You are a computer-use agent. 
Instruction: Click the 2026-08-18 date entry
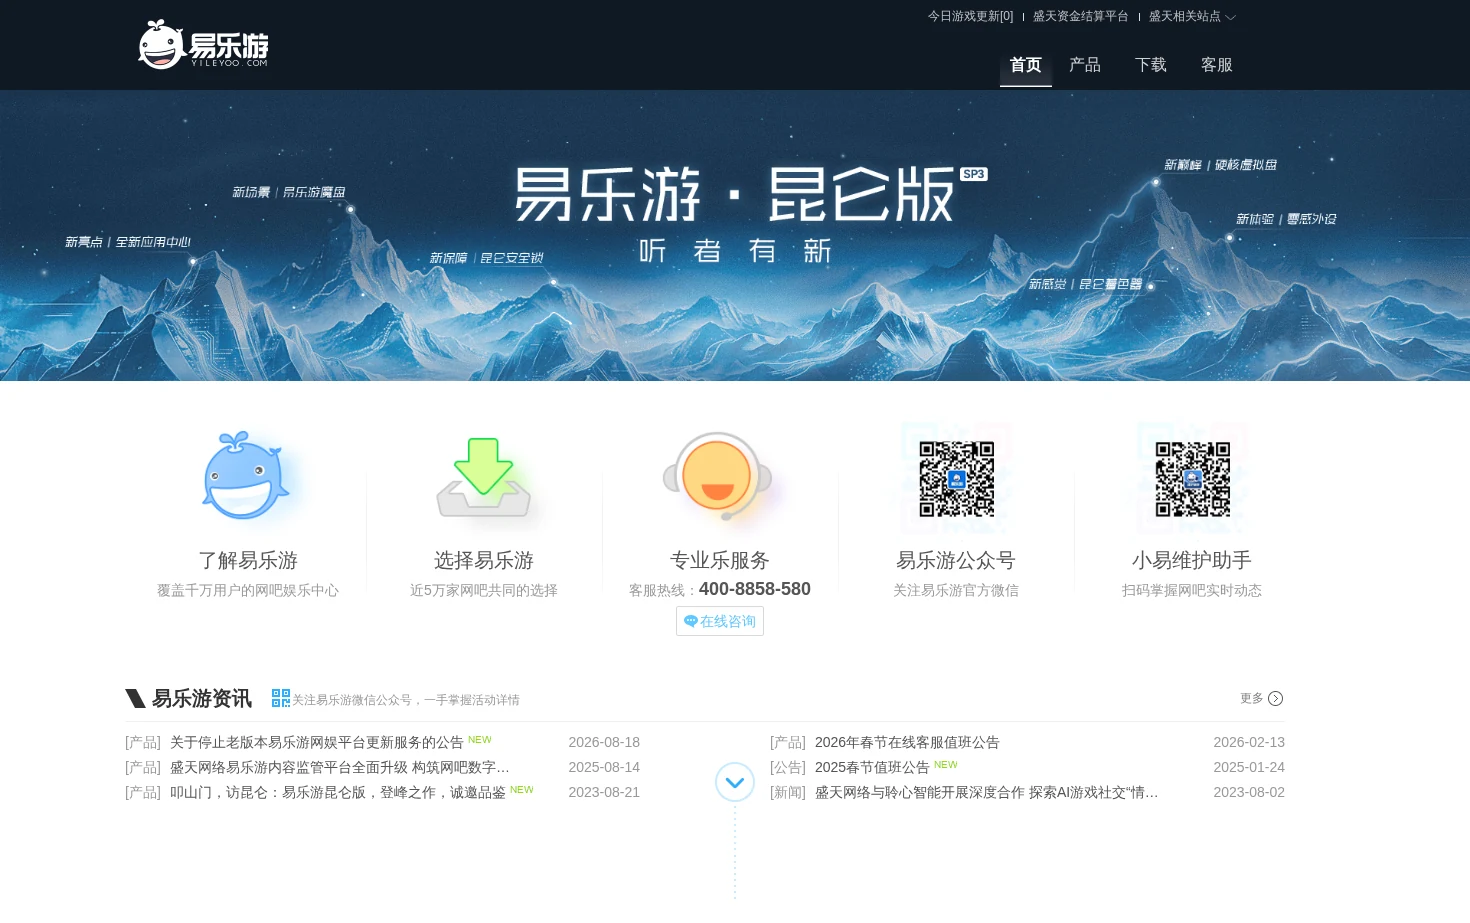pos(604,742)
